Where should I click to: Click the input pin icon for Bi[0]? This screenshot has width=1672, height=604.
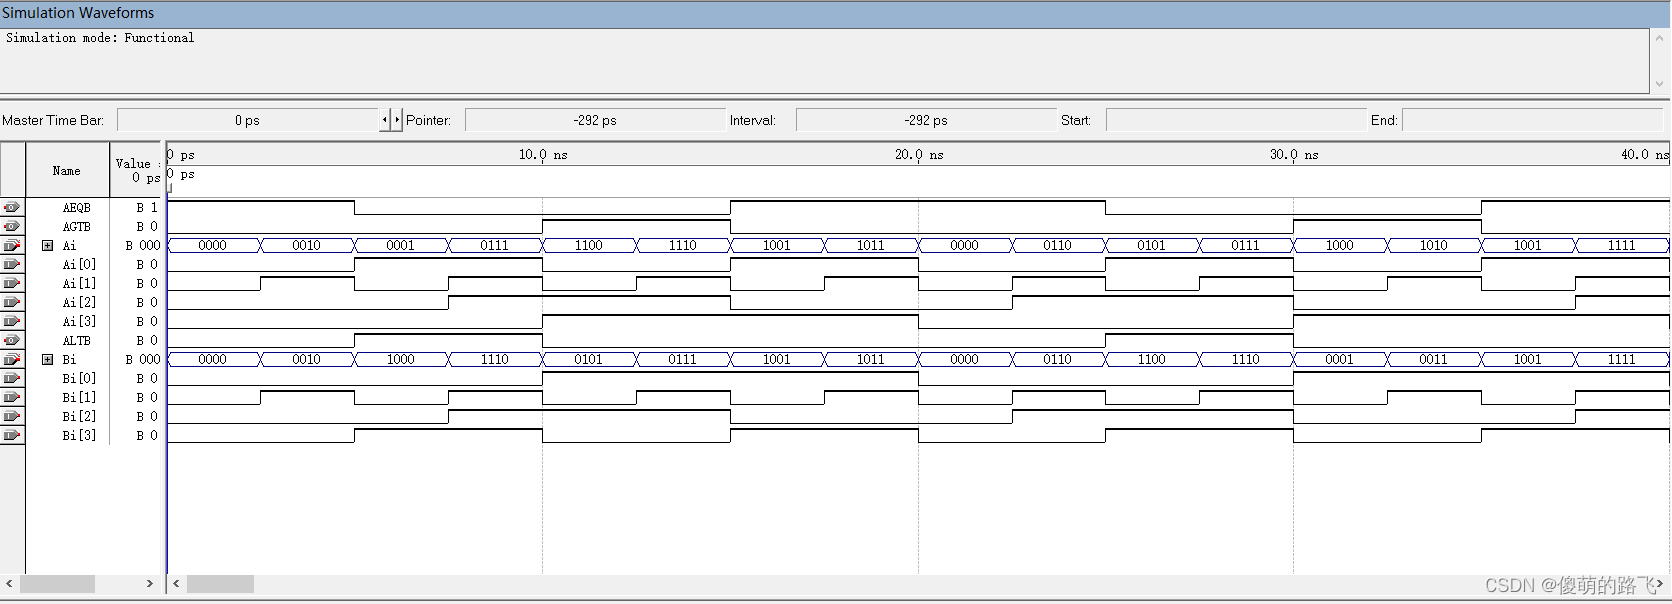[x=12, y=378]
